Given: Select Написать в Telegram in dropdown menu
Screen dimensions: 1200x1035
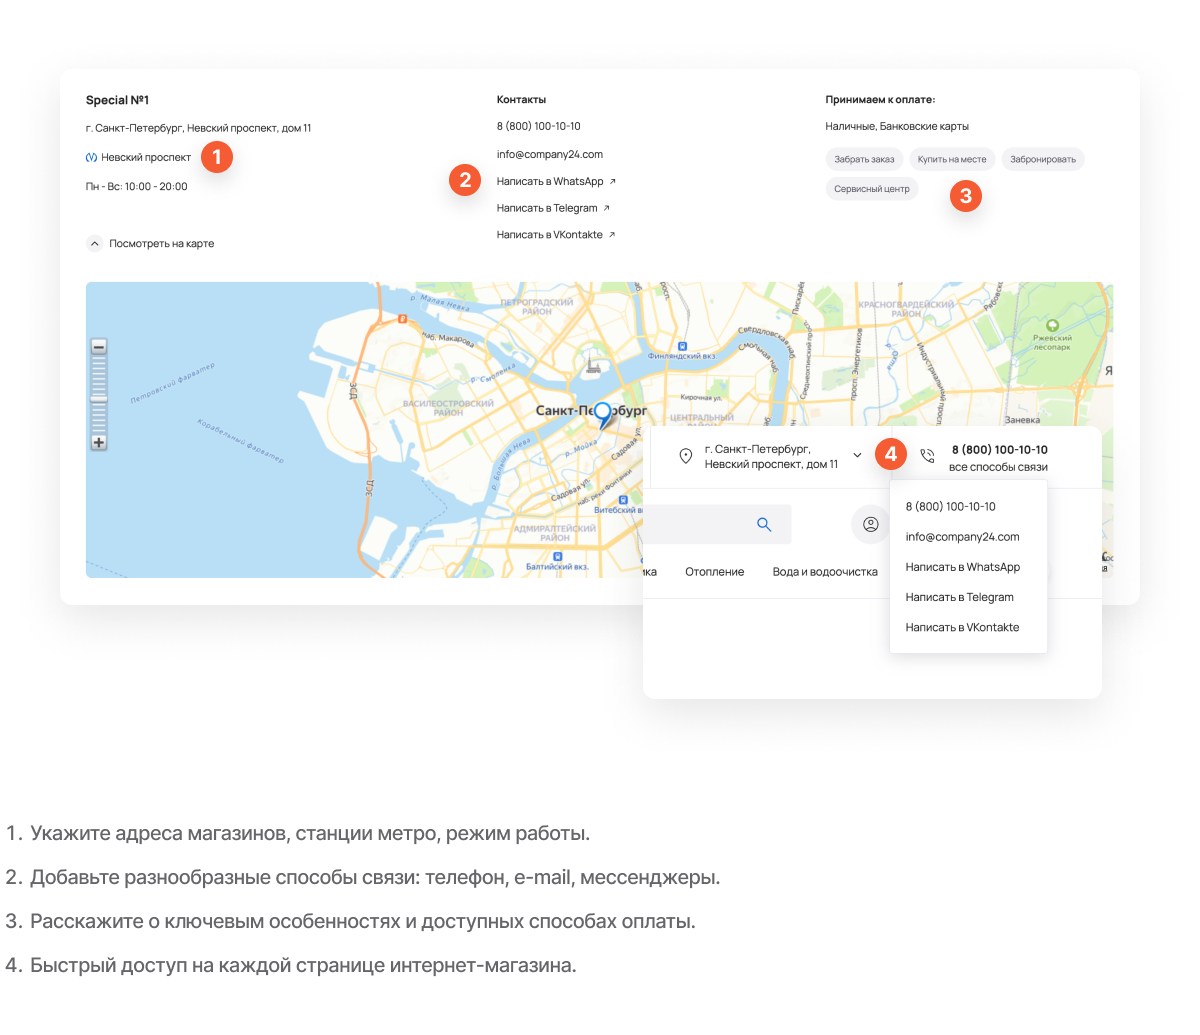Looking at the screenshot, I should (959, 597).
